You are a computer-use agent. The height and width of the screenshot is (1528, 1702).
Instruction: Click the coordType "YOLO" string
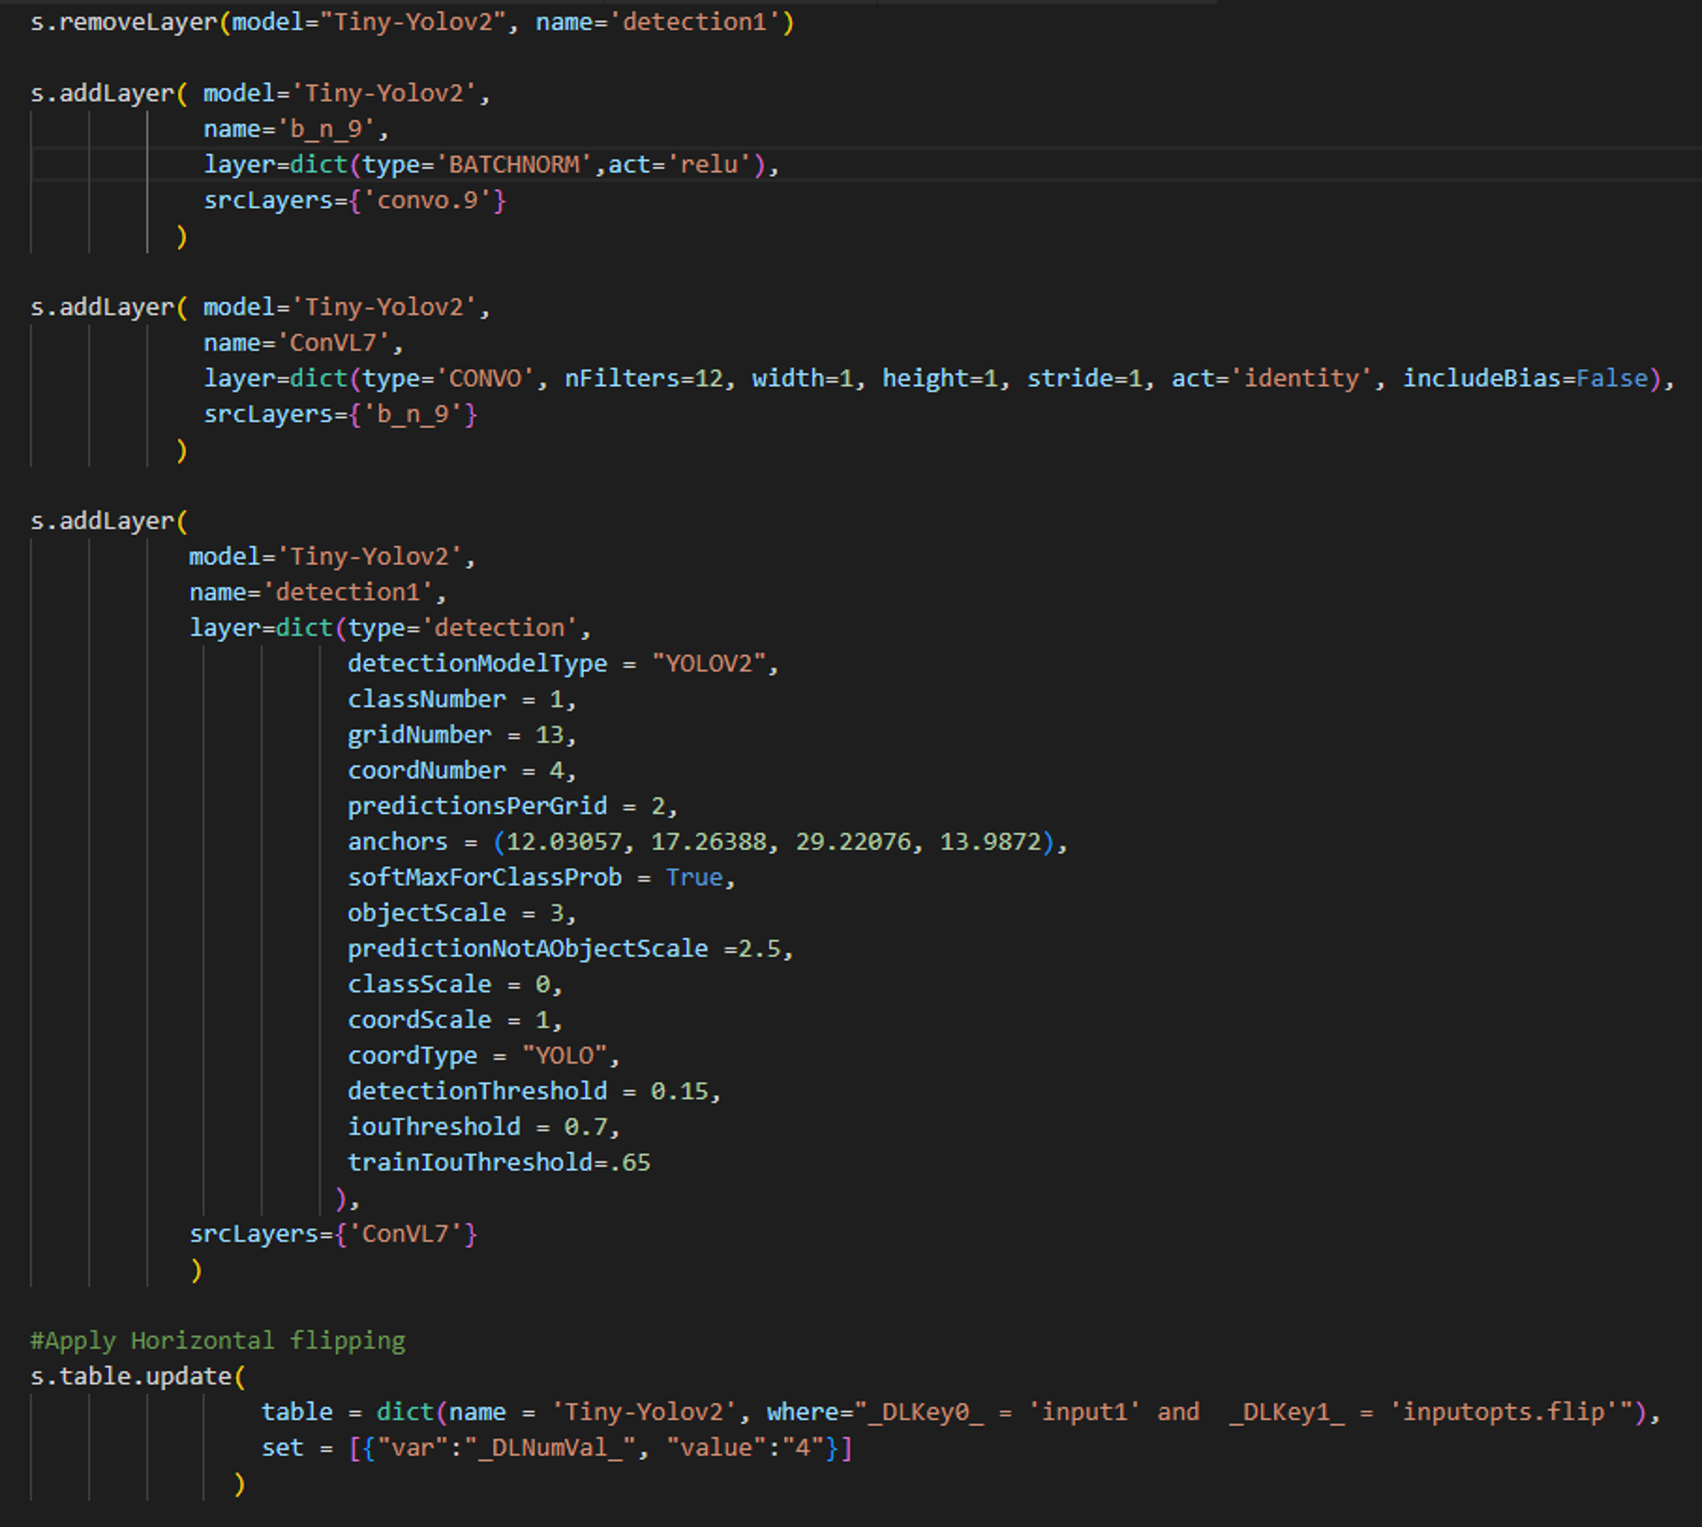pyautogui.click(x=565, y=1056)
